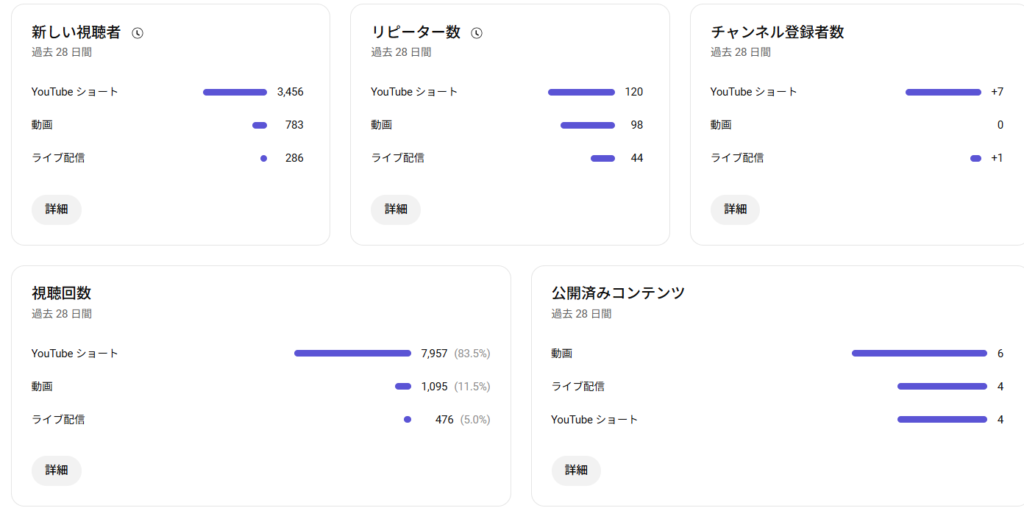Open 詳細 in the 新しい視聴者 card
Image resolution: width=1024 pixels, height=519 pixels.
(x=57, y=209)
